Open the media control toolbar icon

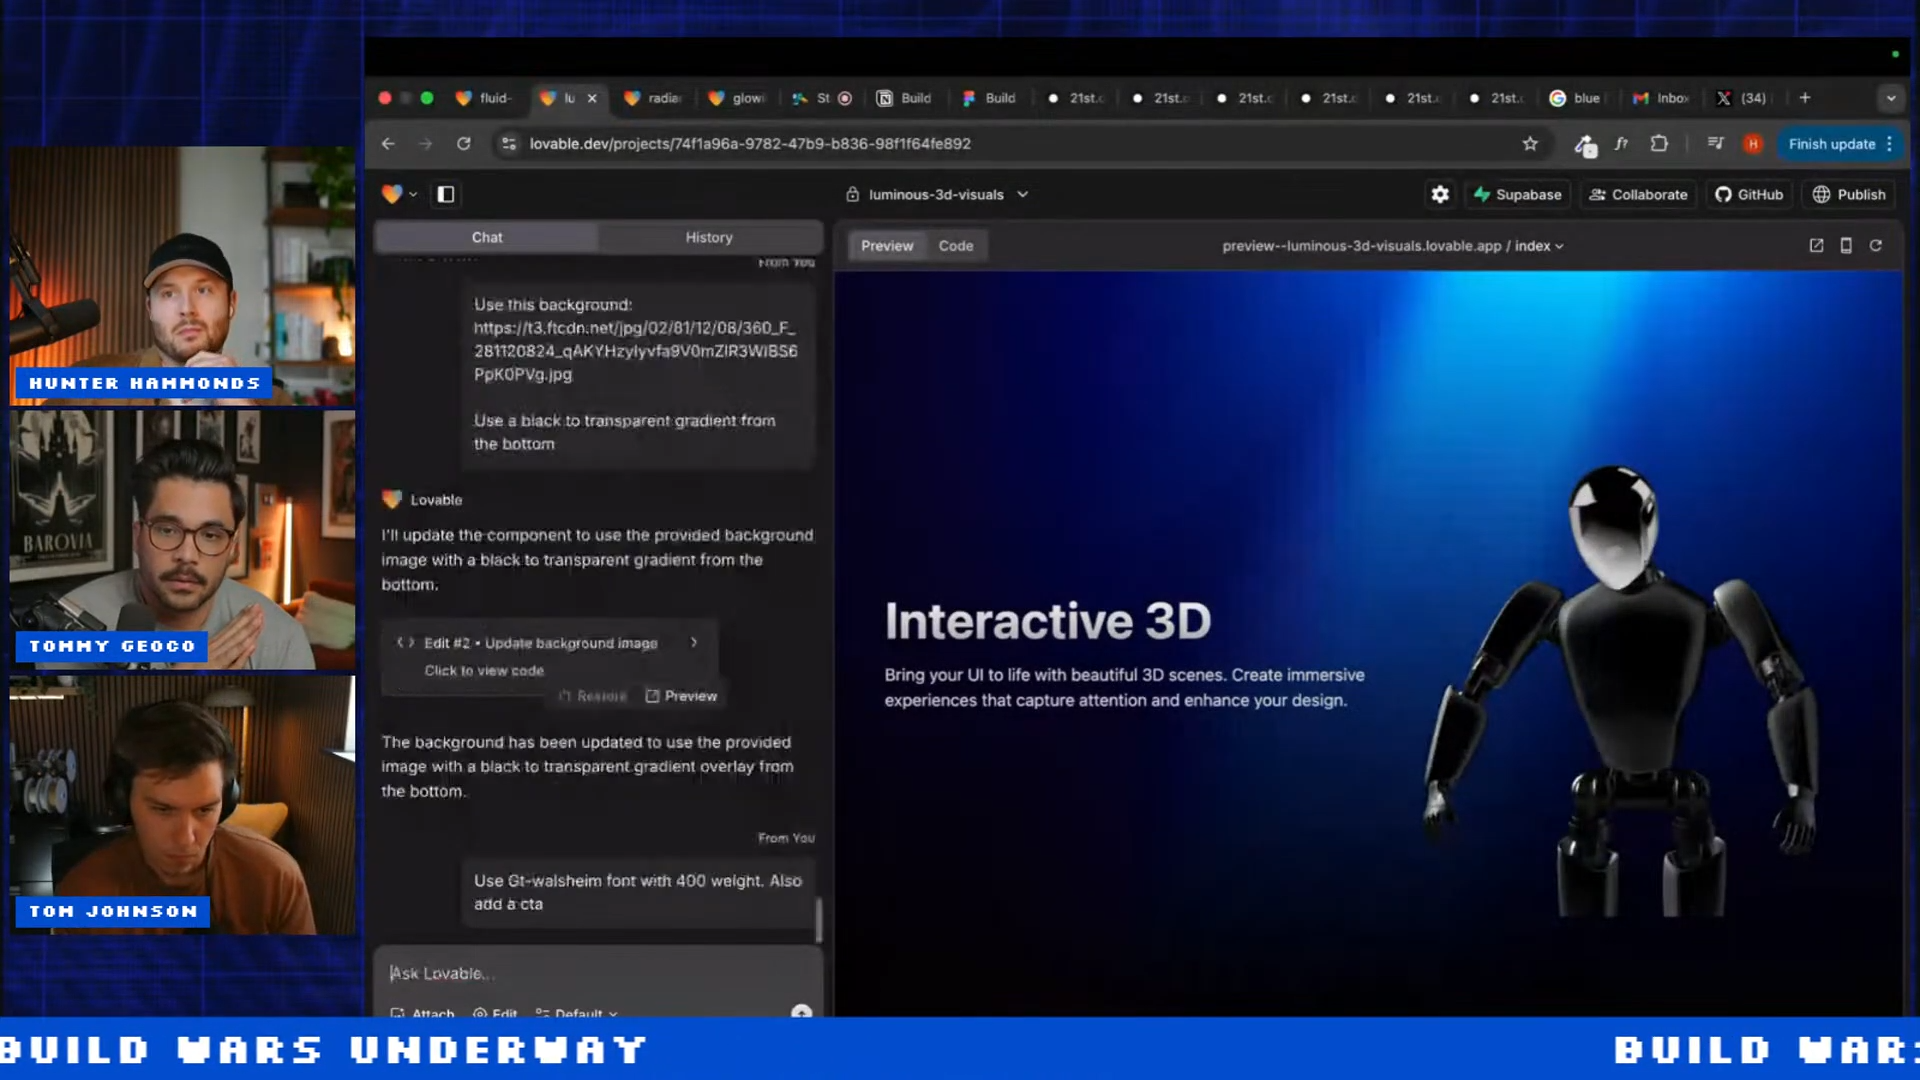pos(1716,144)
